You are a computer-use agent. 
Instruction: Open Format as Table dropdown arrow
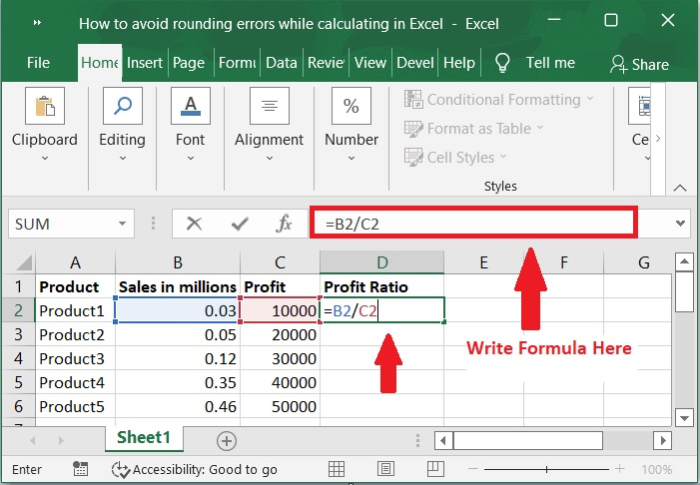pos(540,128)
